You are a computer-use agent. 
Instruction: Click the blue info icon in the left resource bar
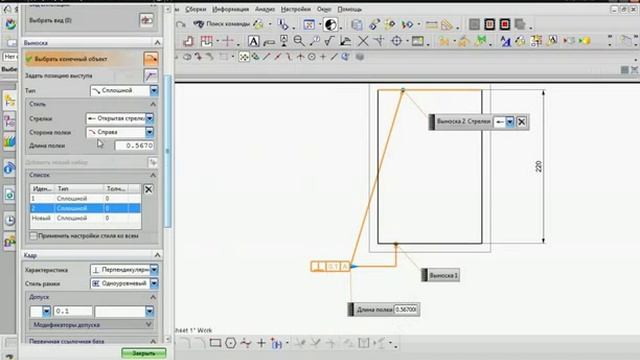(x=9, y=167)
